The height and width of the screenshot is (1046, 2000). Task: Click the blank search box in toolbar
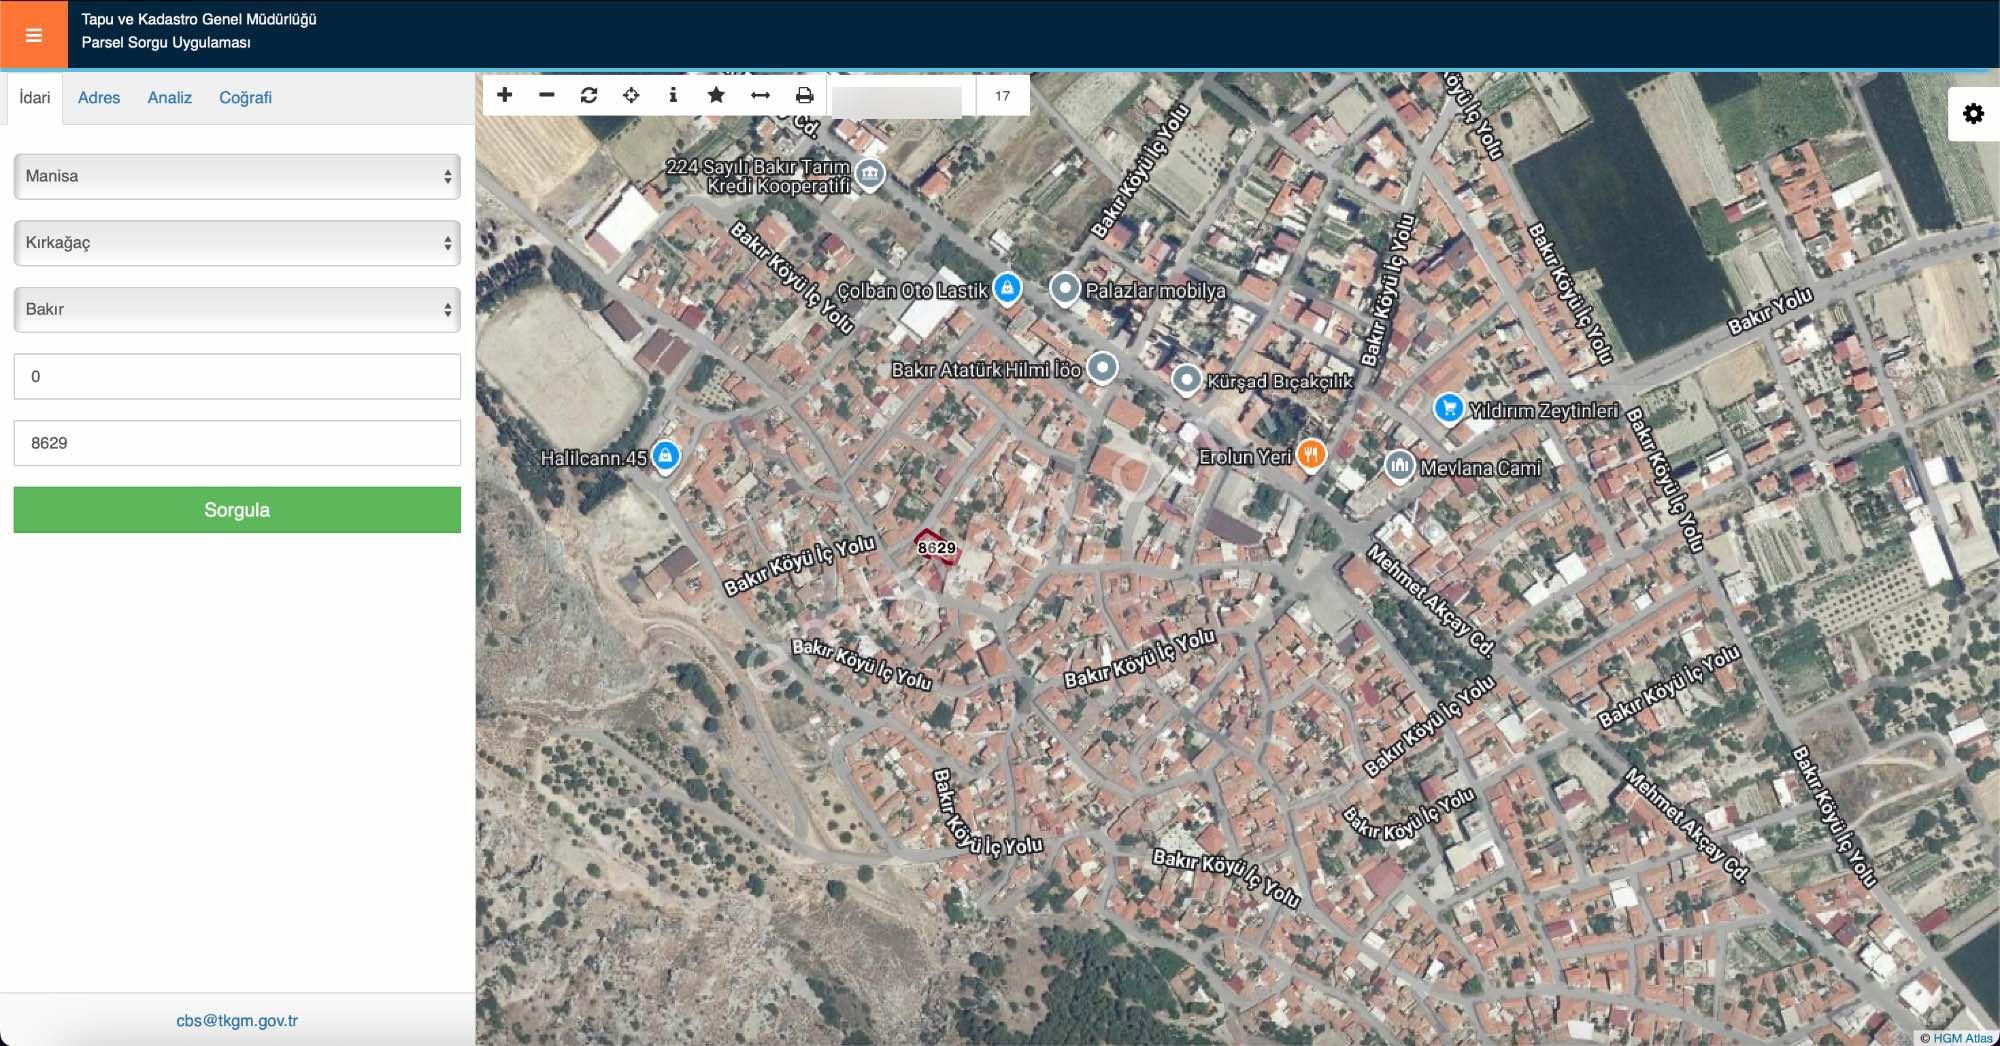pyautogui.click(x=897, y=100)
